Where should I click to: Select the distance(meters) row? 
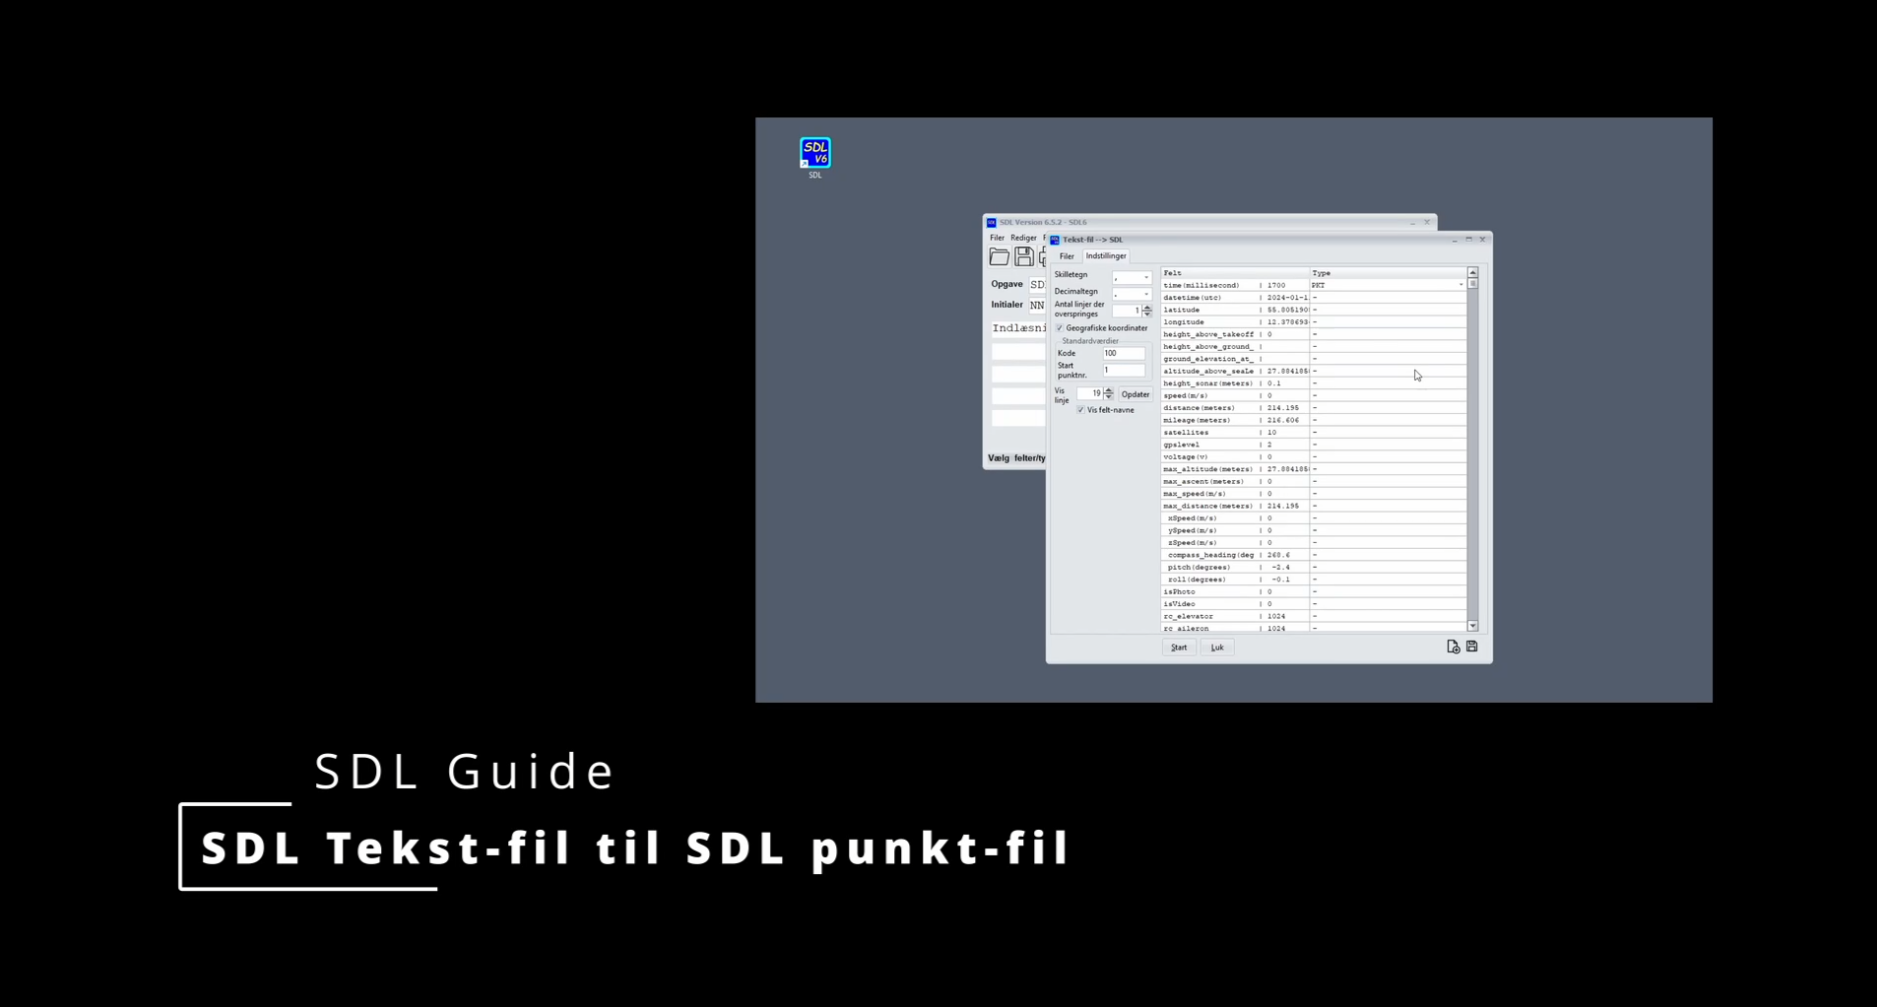tap(1313, 408)
